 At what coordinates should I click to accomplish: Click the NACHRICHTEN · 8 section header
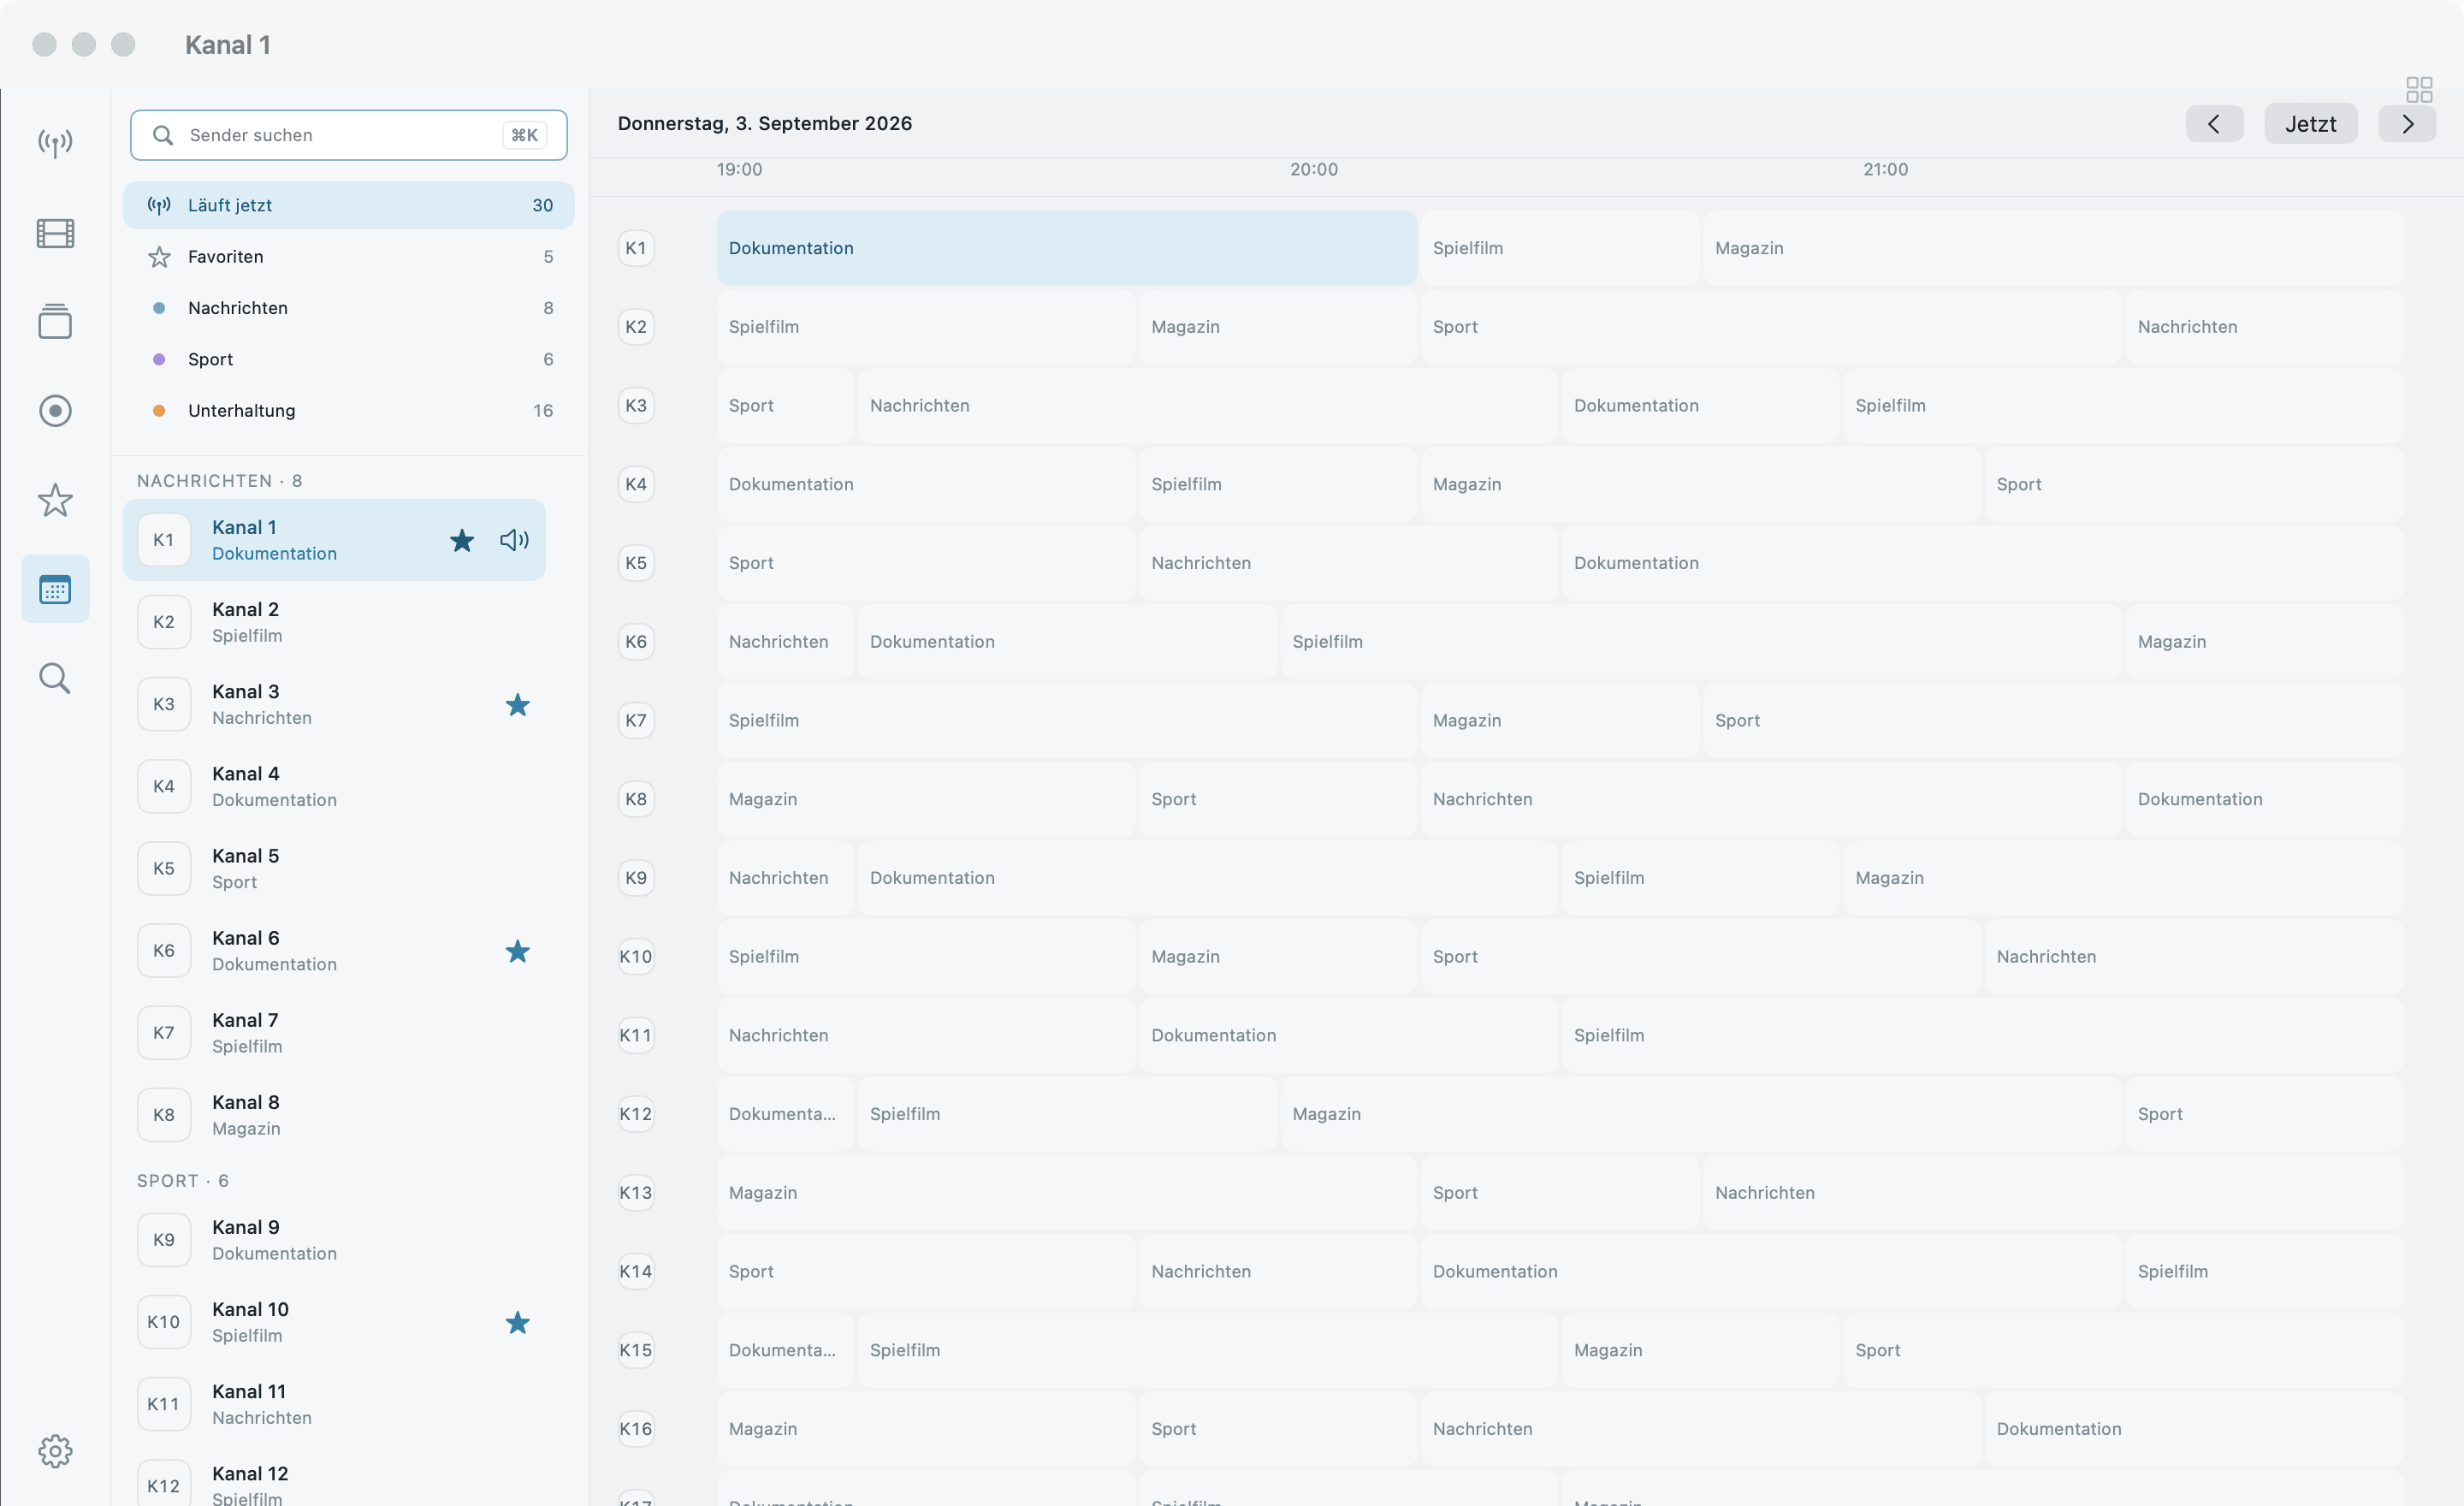coord(219,481)
